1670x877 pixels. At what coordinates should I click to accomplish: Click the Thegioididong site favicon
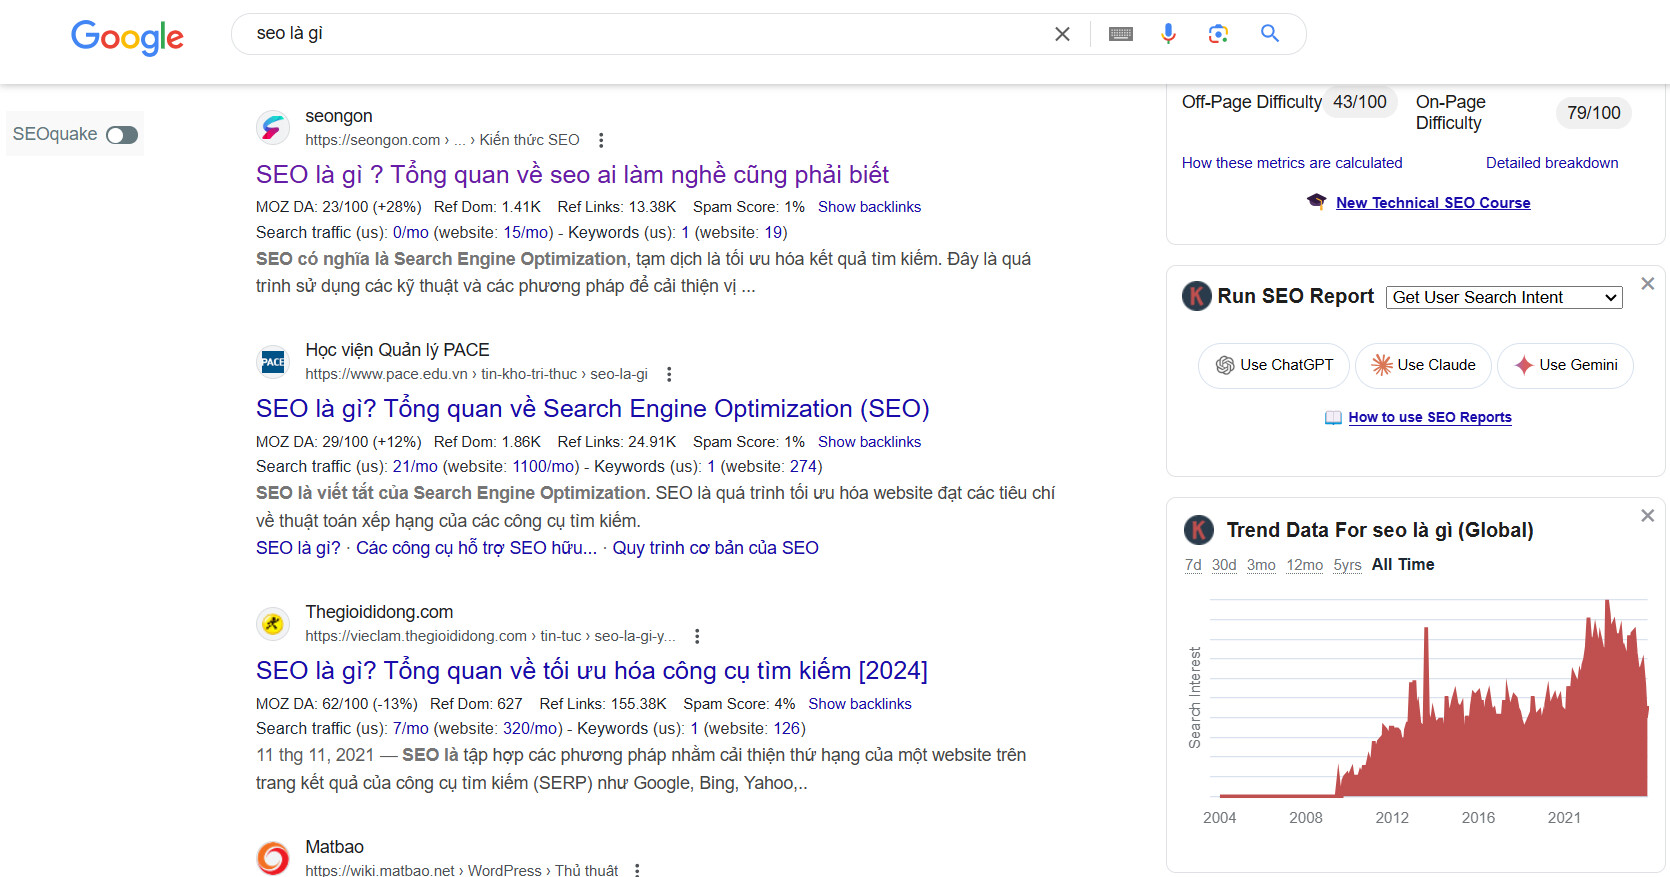pyautogui.click(x=273, y=624)
